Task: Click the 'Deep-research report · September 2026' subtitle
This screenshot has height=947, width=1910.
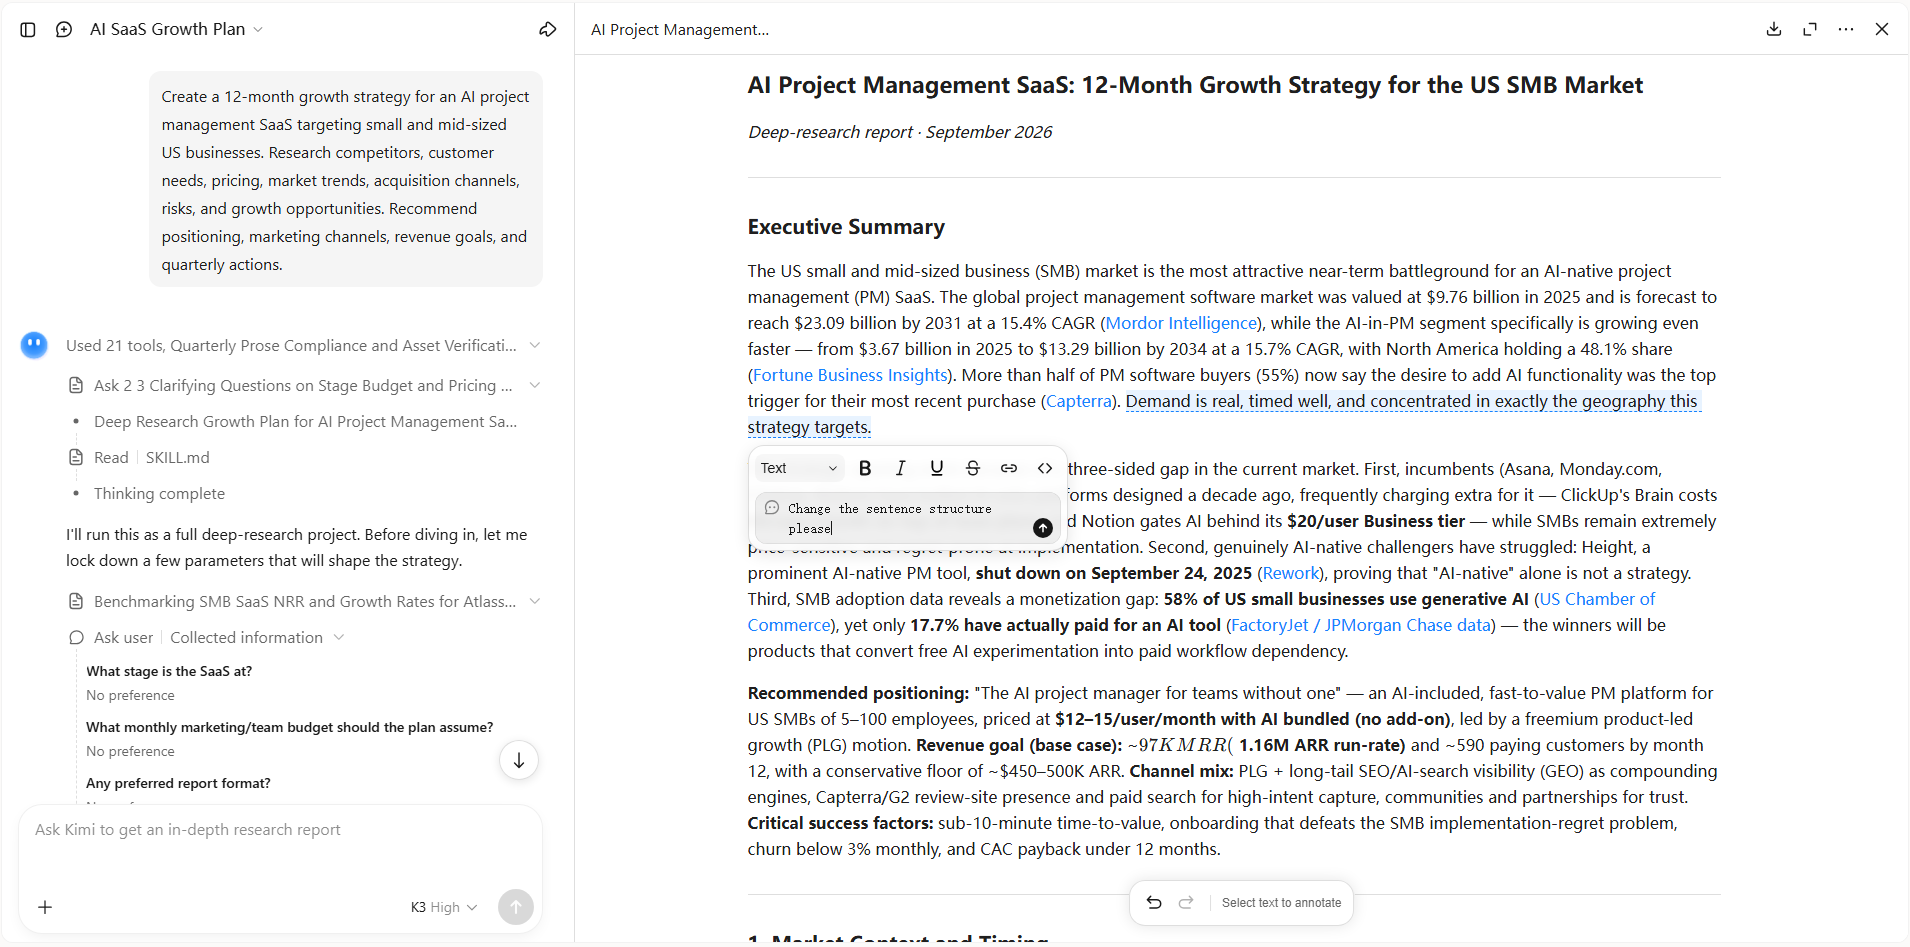Action: coord(900,132)
